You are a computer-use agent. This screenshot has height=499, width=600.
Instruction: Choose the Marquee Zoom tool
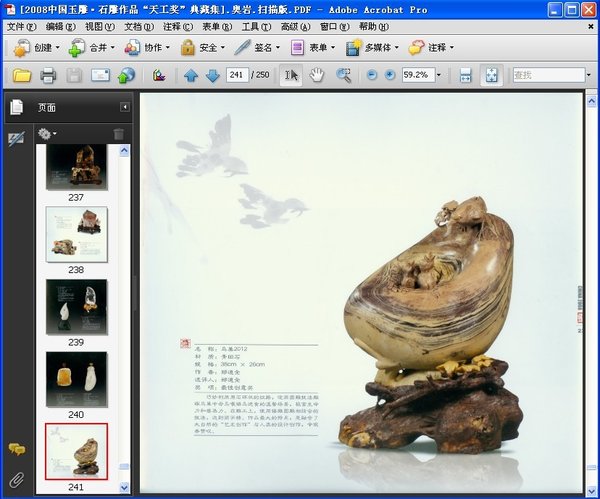tap(344, 75)
